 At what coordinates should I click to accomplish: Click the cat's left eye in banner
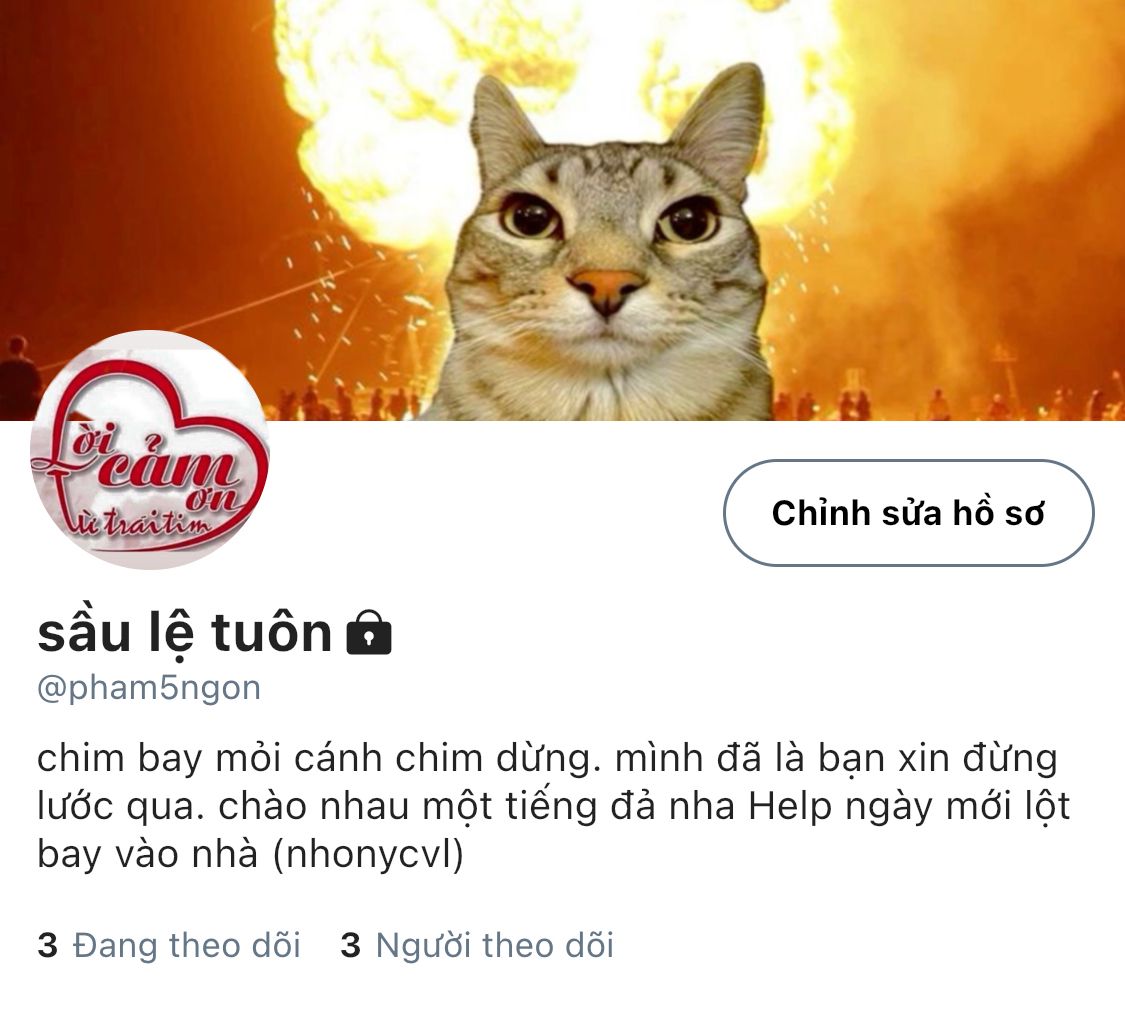[531, 216]
